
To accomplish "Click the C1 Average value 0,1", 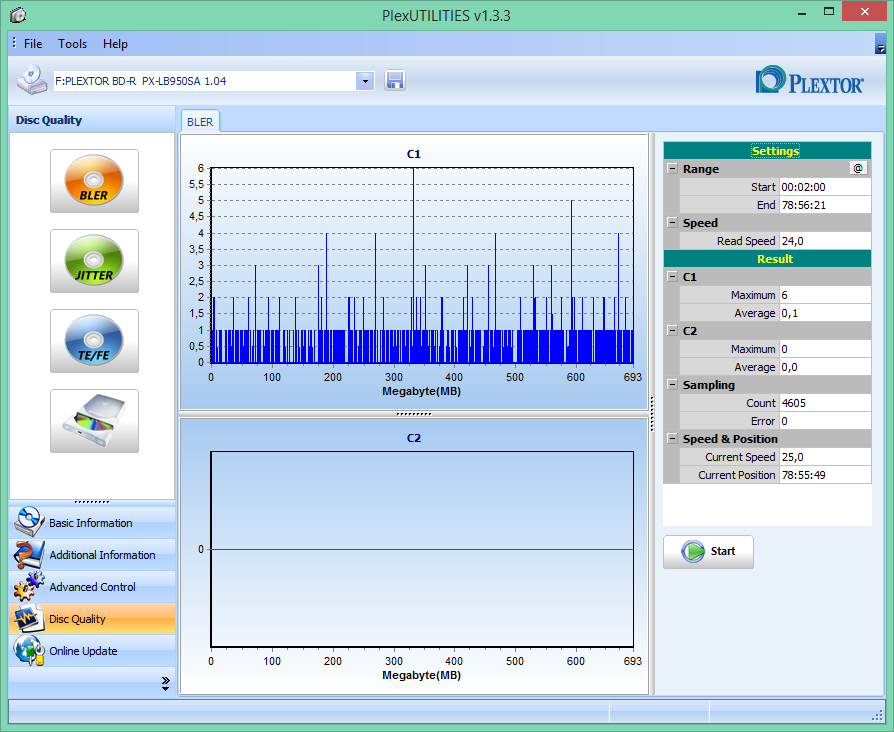I will [825, 313].
